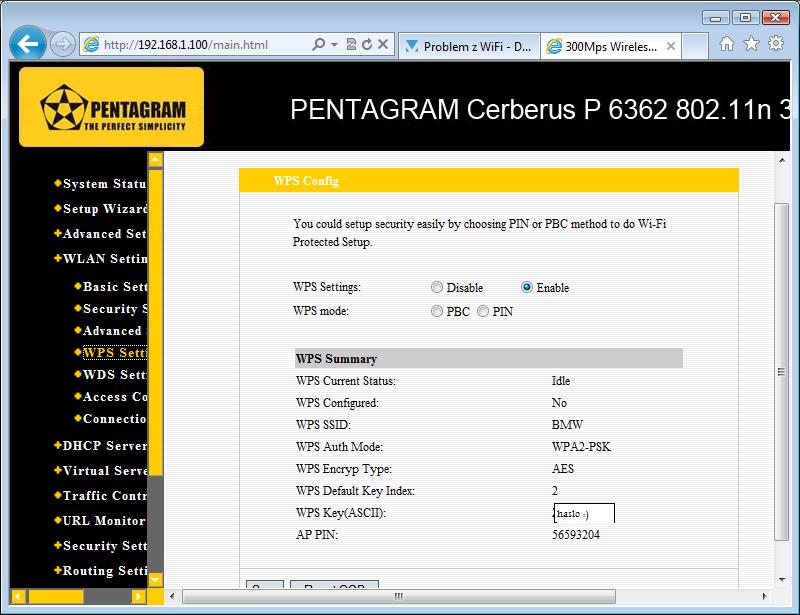Image resolution: width=800 pixels, height=615 pixels.
Task: Click the search magnifier in address bar
Action: pos(318,44)
